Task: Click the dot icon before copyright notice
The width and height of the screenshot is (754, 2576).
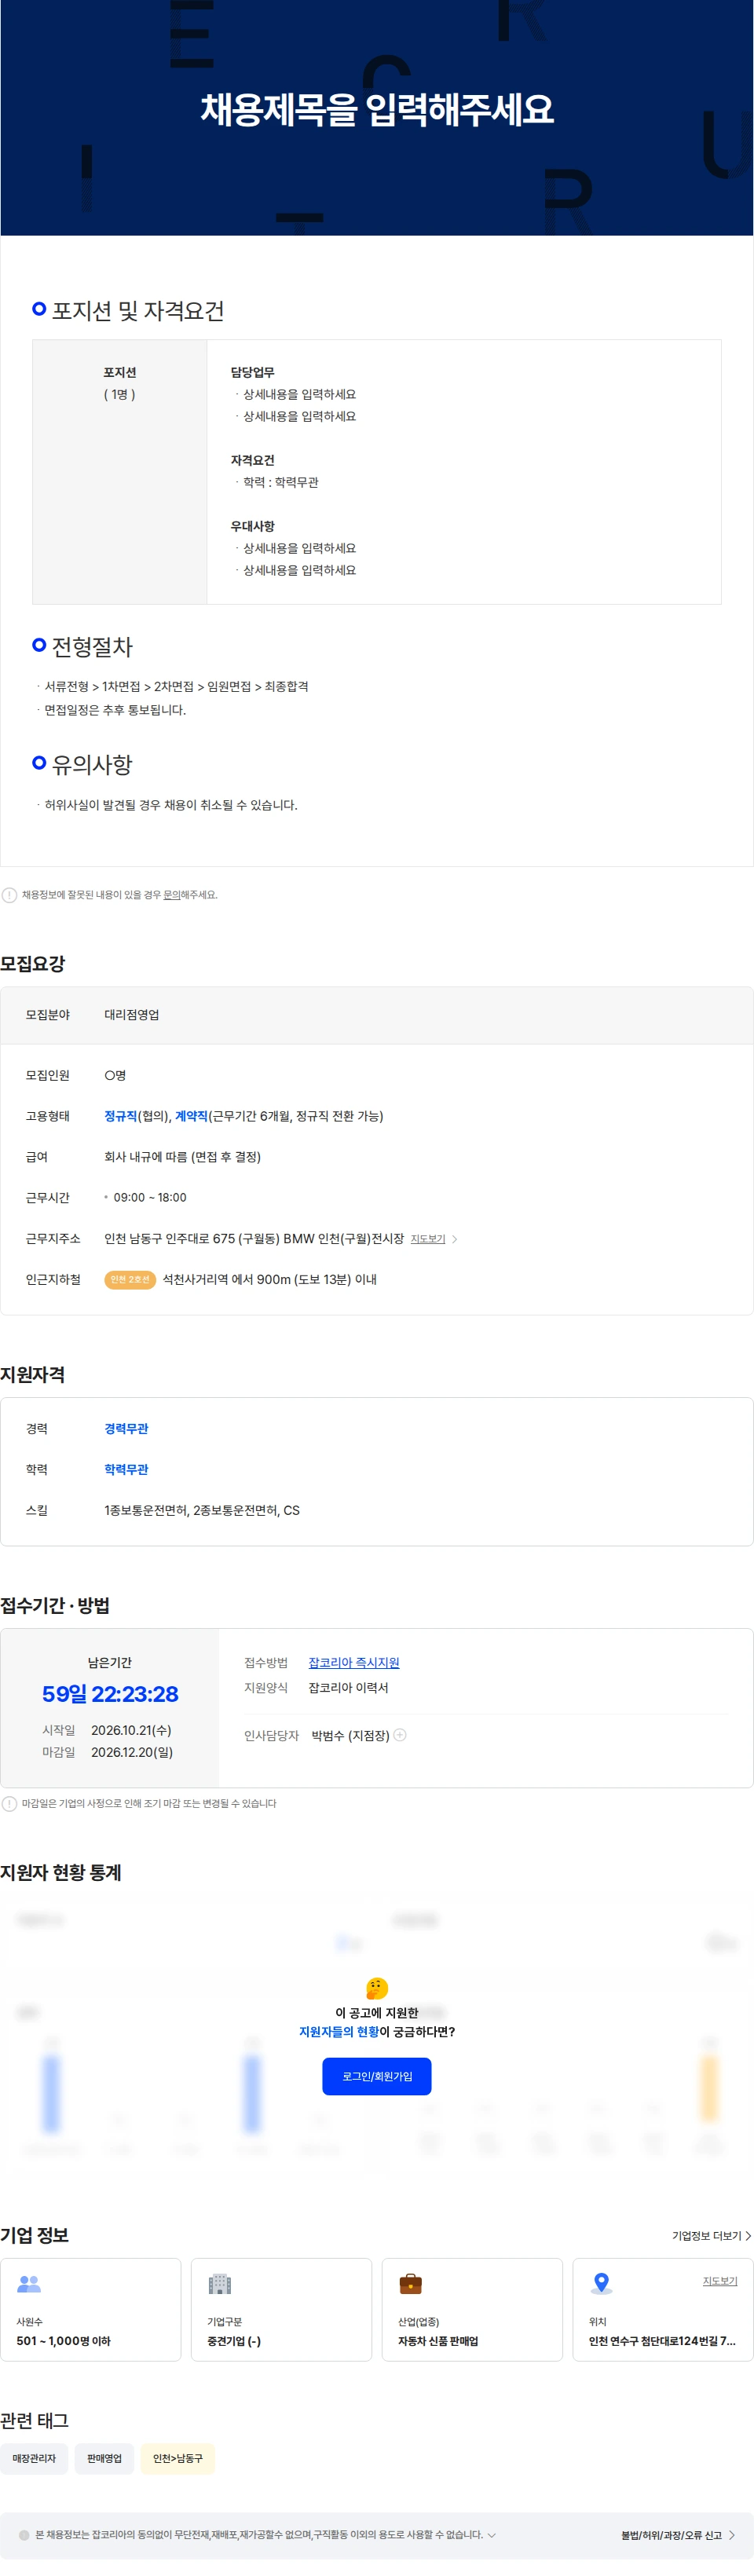Action: (x=24, y=2535)
